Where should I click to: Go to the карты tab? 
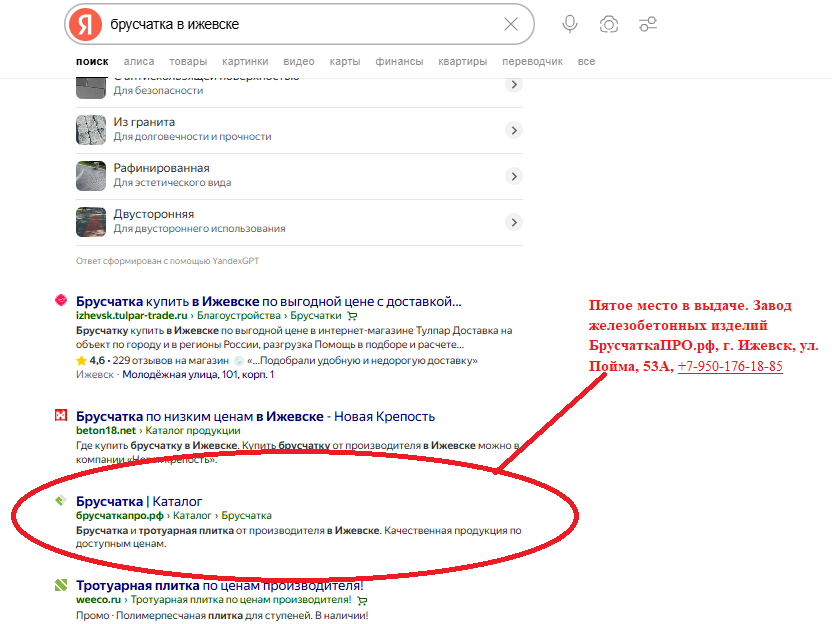(345, 62)
